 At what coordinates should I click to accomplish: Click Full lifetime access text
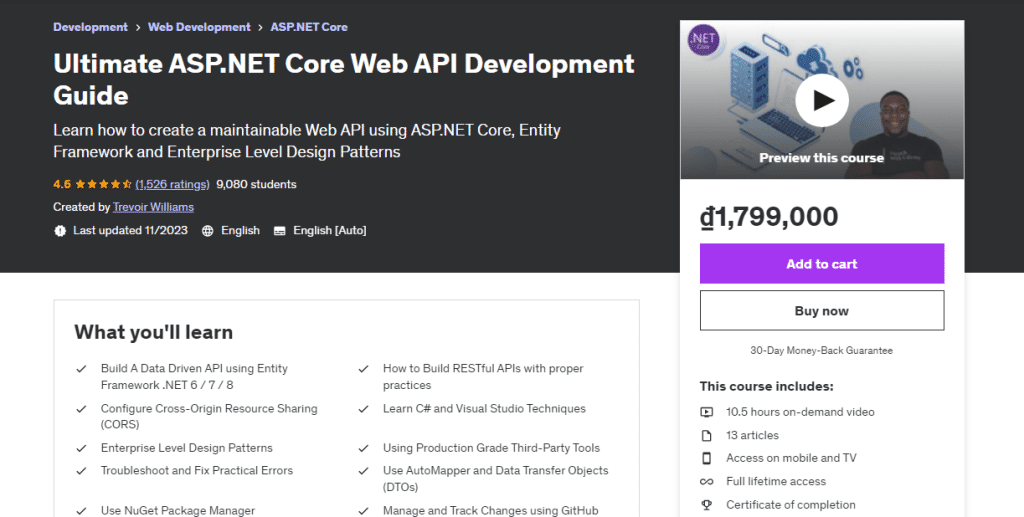[x=776, y=482]
